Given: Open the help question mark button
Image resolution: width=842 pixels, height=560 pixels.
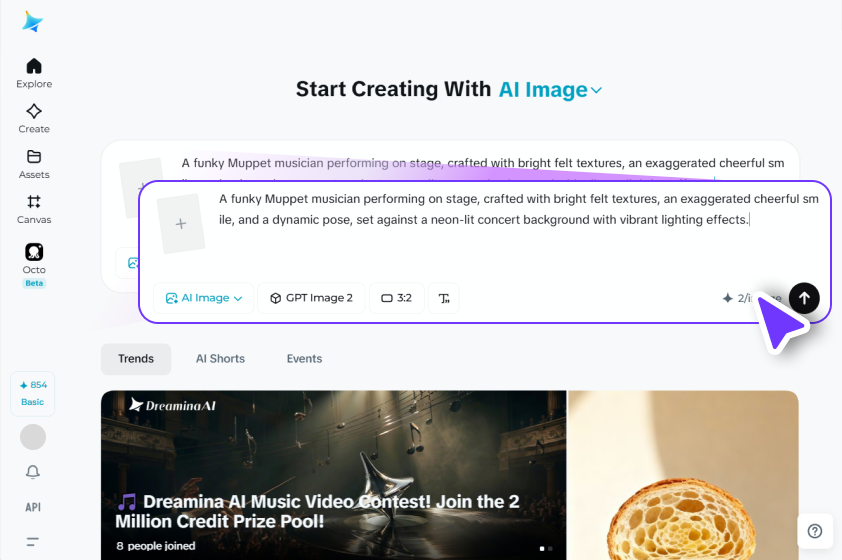Looking at the screenshot, I should (815, 531).
